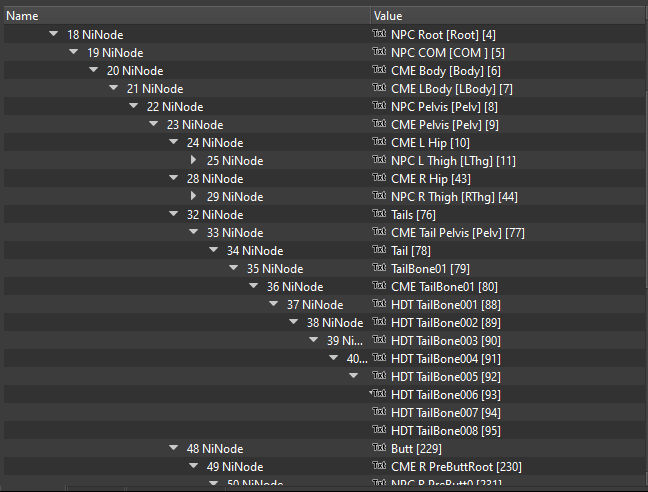Collapse the HDT TailBone005 row arrow

coord(353,376)
